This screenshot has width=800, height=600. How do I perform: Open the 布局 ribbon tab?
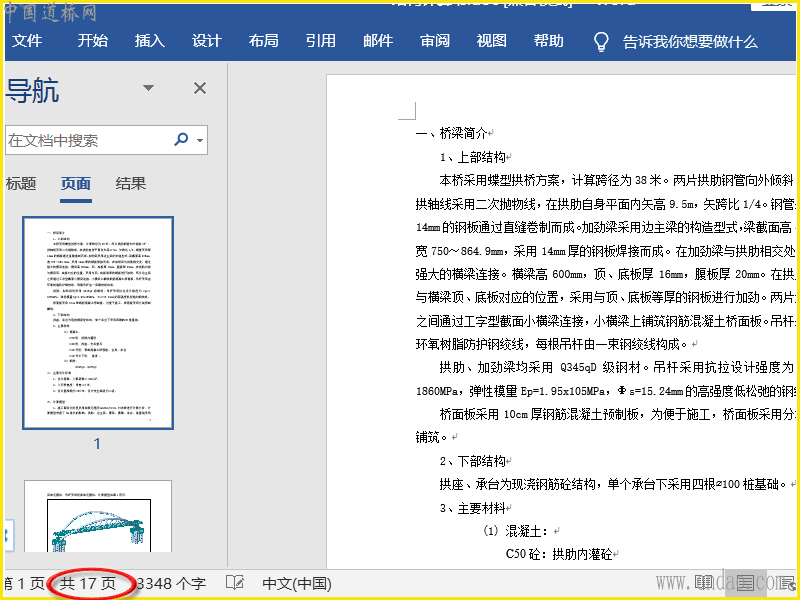point(263,41)
